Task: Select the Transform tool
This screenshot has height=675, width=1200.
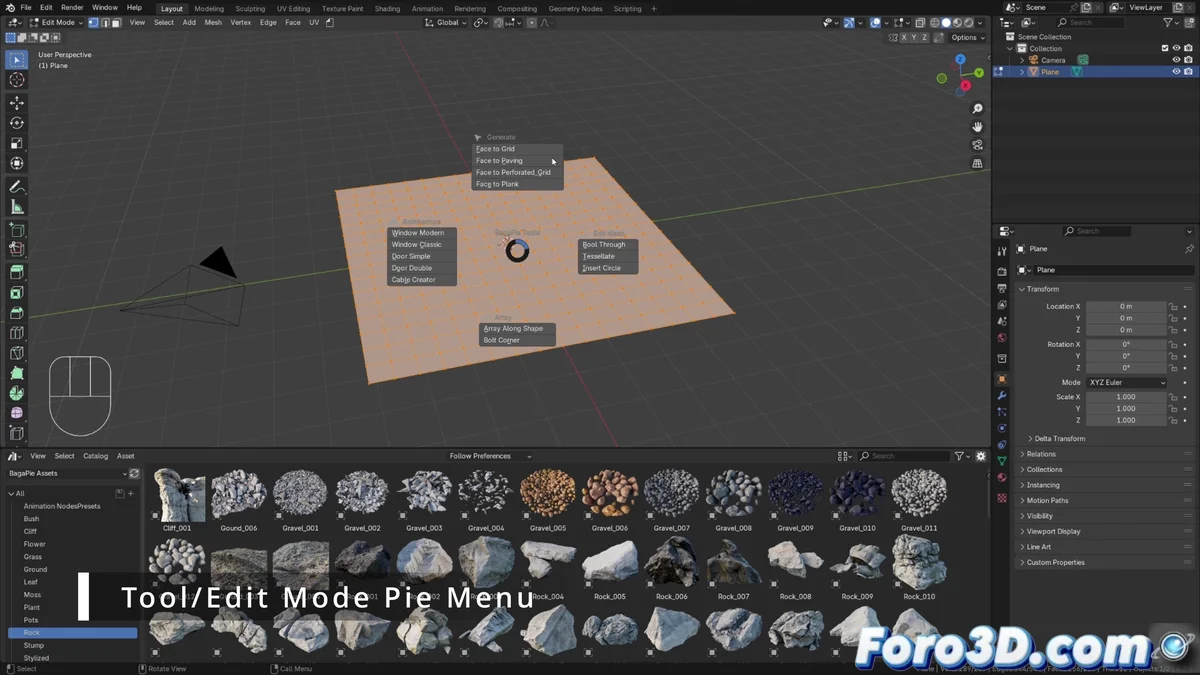Action: tap(17, 163)
